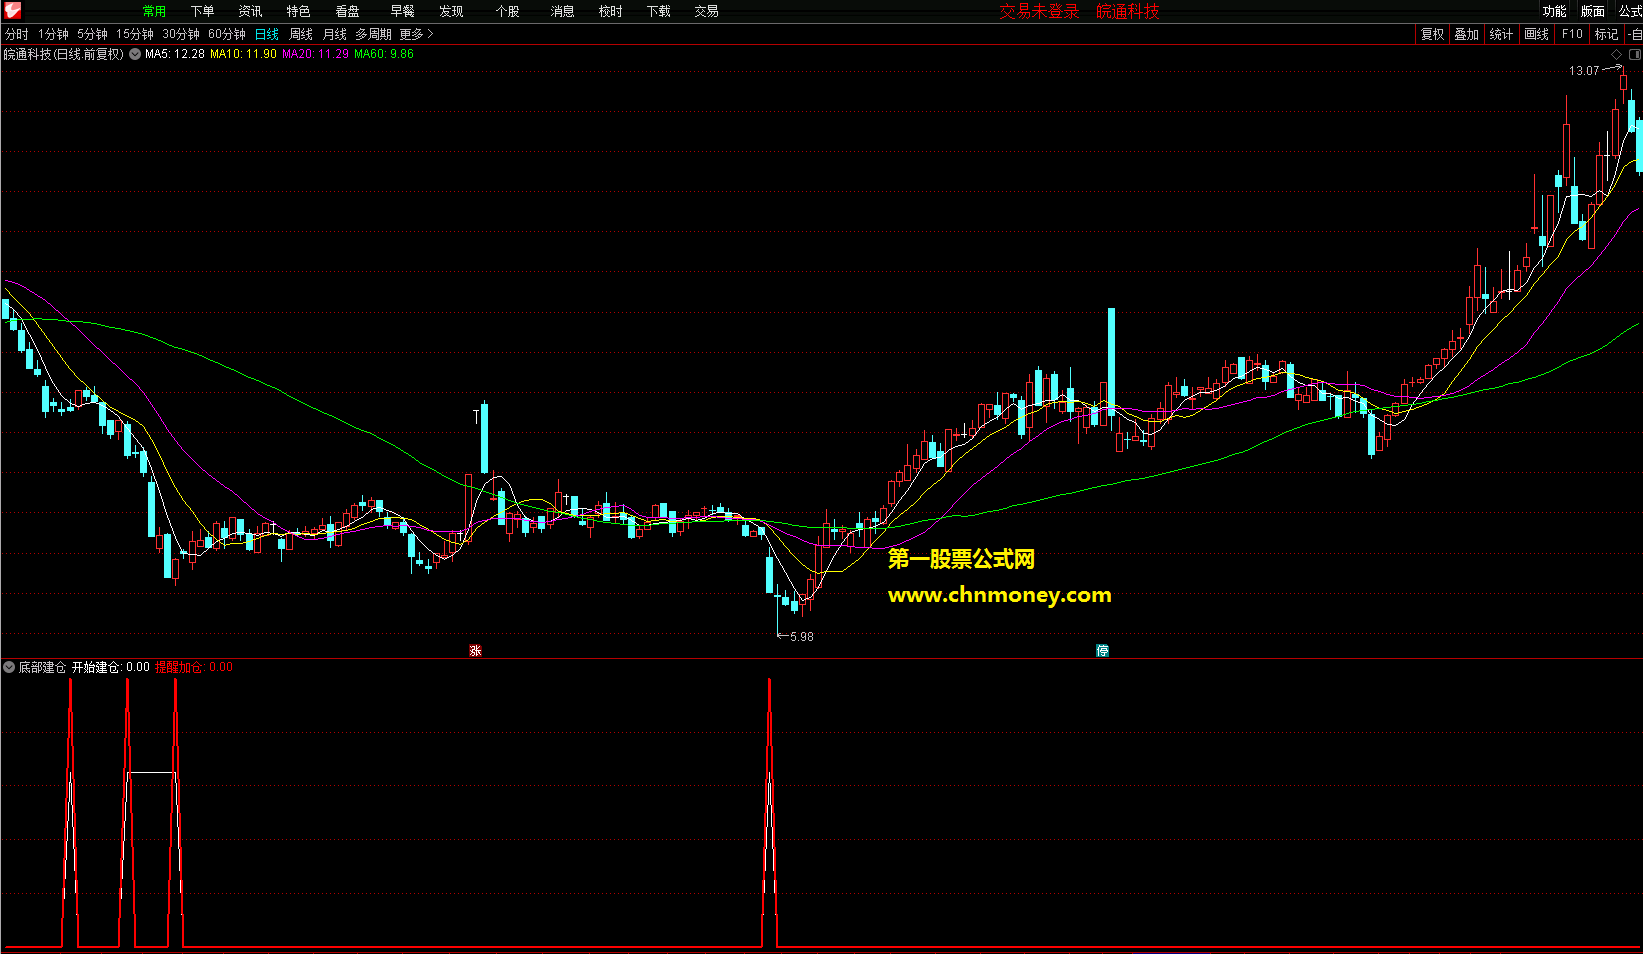Click the 皖通科技 title text
This screenshot has width=1643, height=954.
pos(1128,11)
